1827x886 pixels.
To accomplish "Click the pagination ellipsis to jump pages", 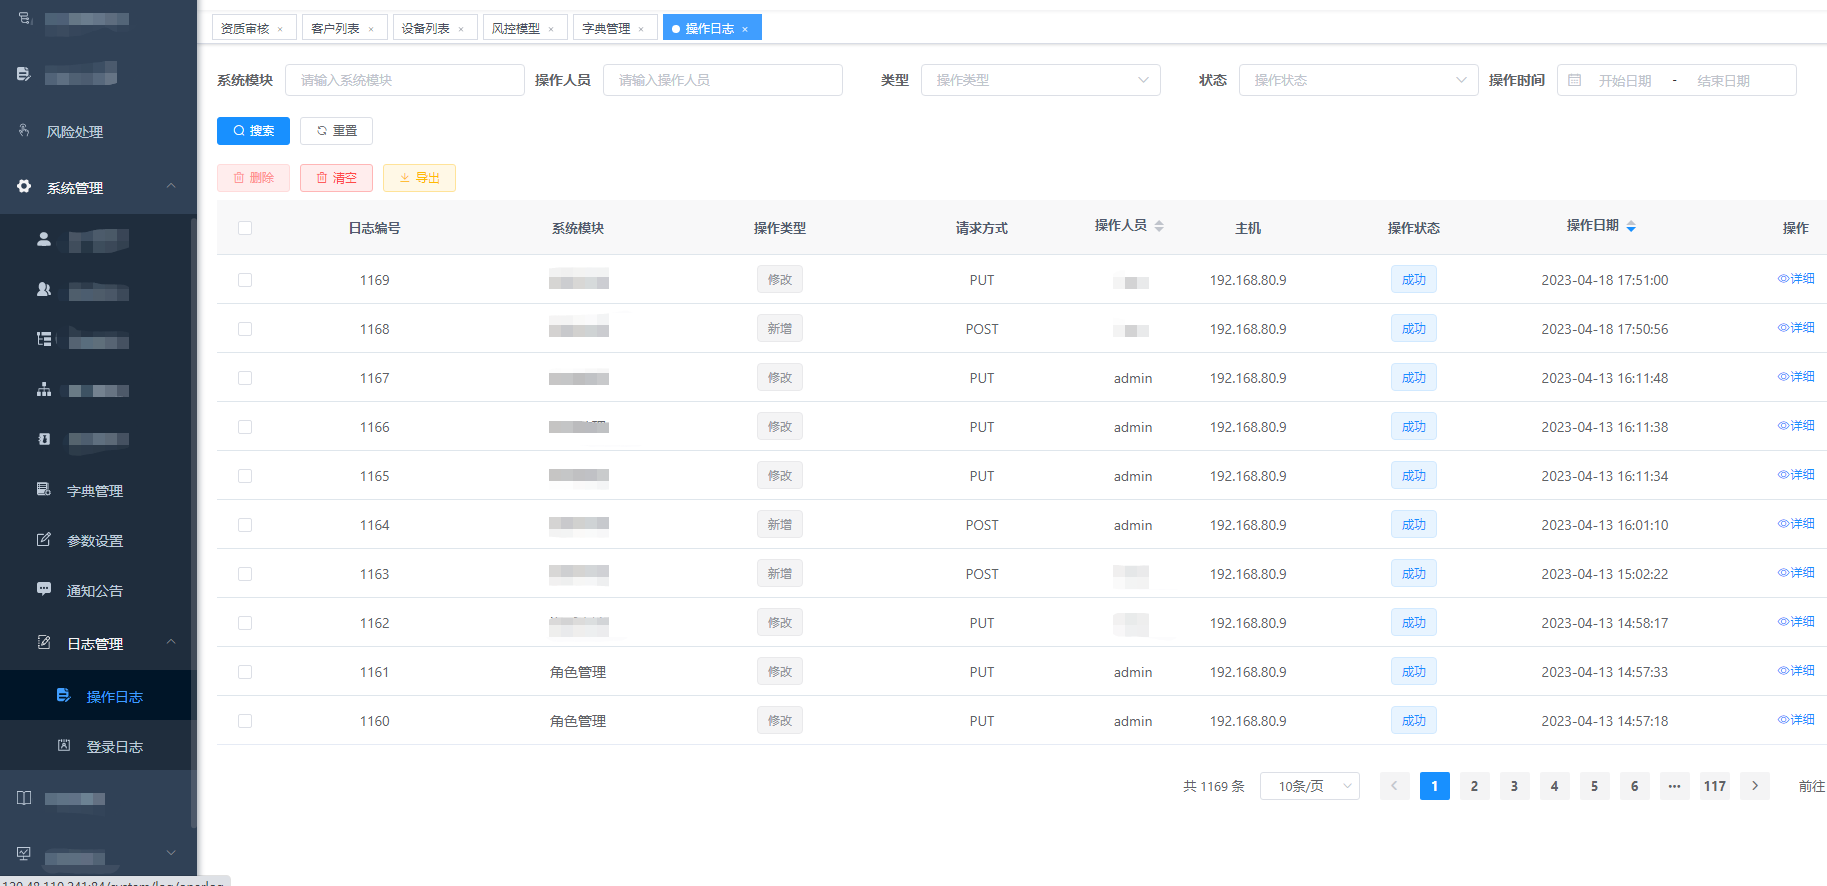I will coord(1675,786).
